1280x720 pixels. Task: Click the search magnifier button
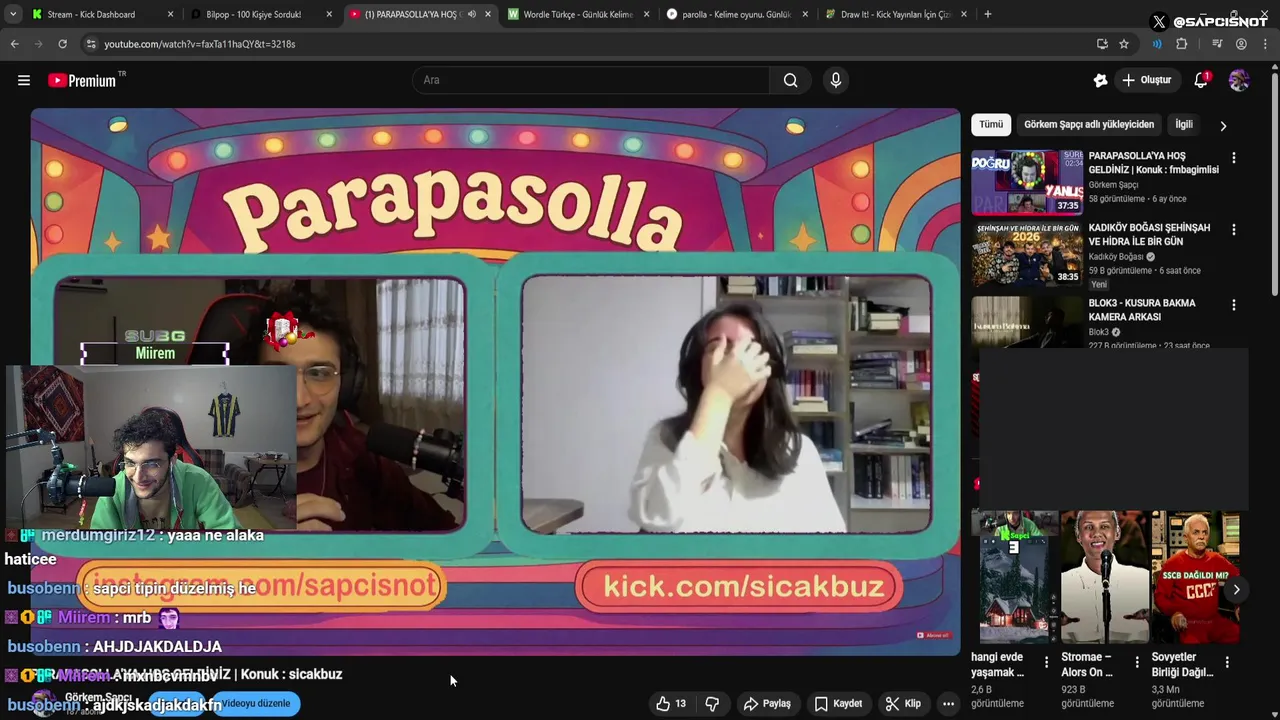[x=791, y=80]
